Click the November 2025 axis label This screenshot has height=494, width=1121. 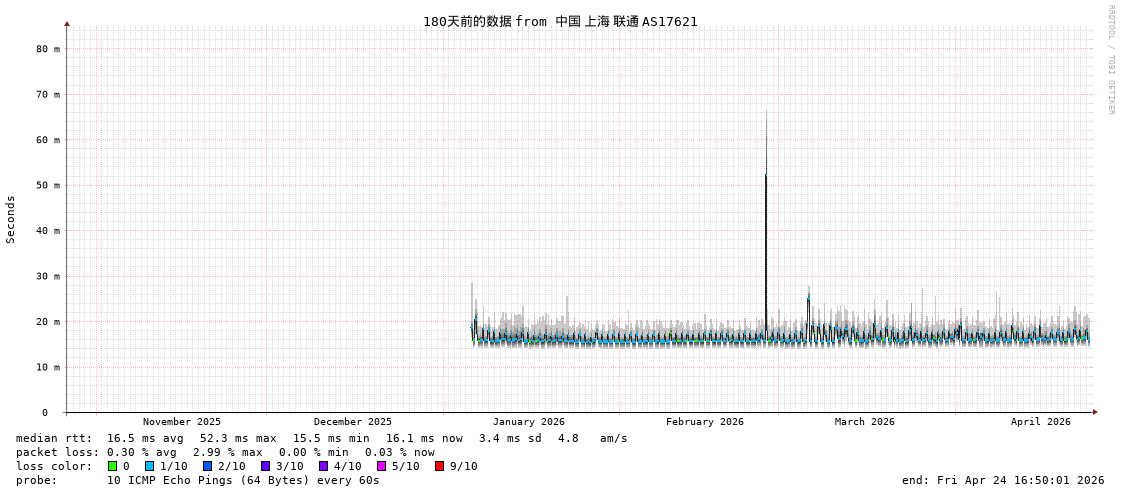(x=182, y=422)
